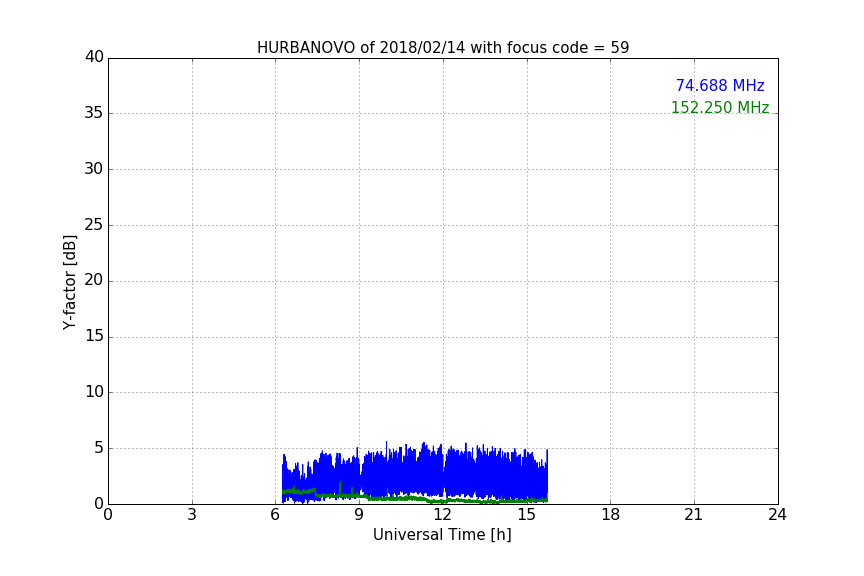The width and height of the screenshot is (864, 576).
Task: Click y-axis tick label '20'
Action: click(x=94, y=281)
